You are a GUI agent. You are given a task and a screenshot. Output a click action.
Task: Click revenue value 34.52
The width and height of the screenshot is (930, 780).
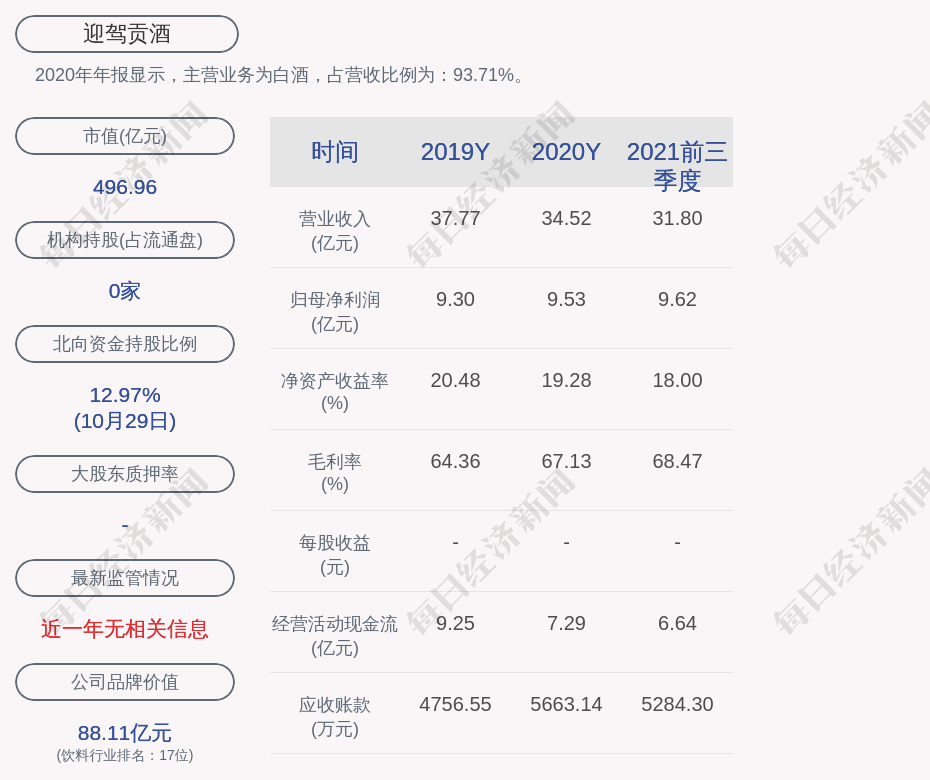point(566,218)
